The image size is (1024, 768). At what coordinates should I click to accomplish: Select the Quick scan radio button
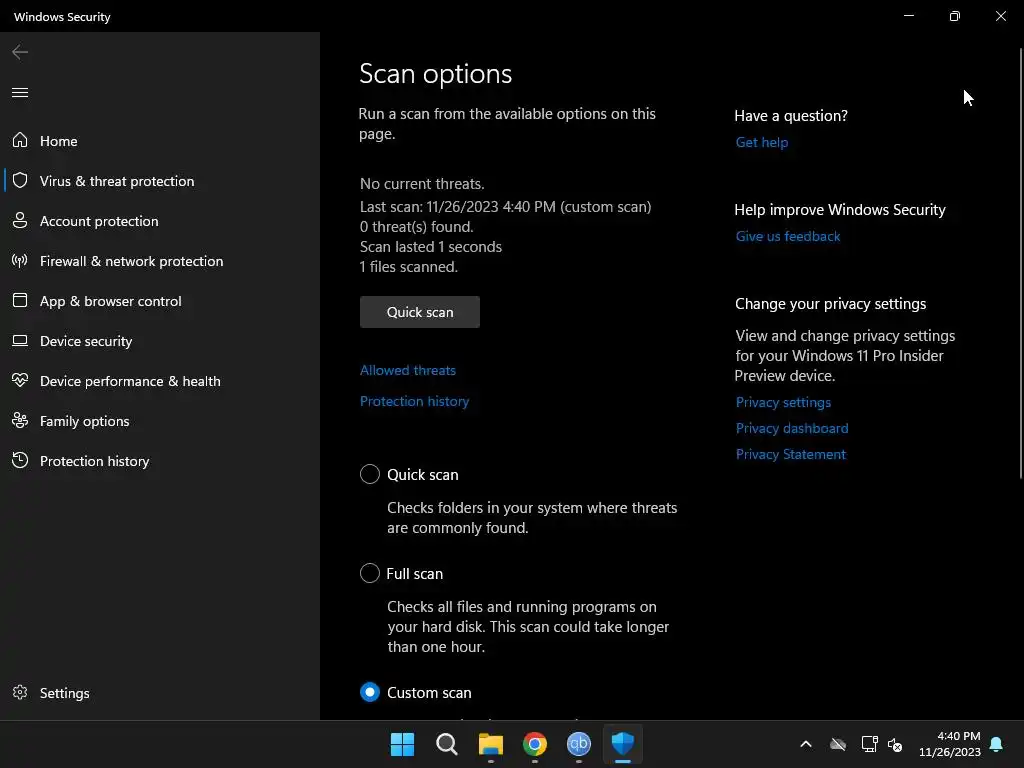[x=370, y=474]
